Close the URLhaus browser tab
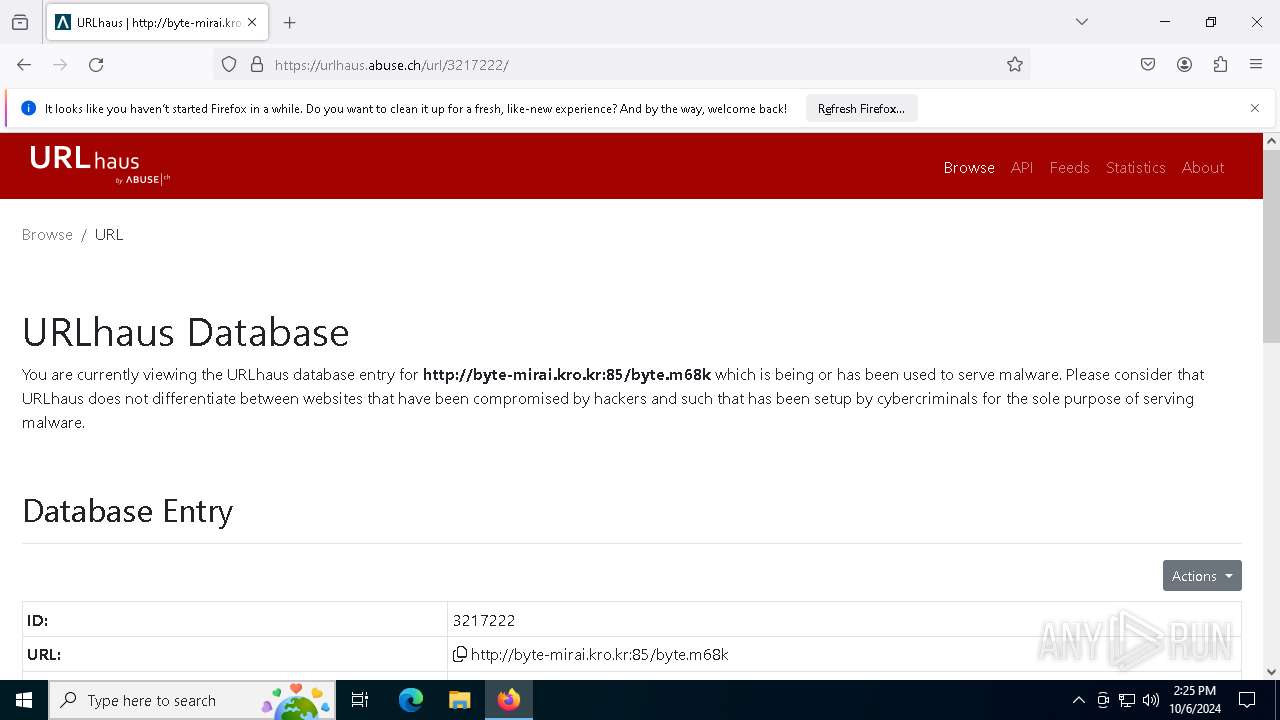Viewport: 1280px width, 720px height. pyautogui.click(x=252, y=22)
